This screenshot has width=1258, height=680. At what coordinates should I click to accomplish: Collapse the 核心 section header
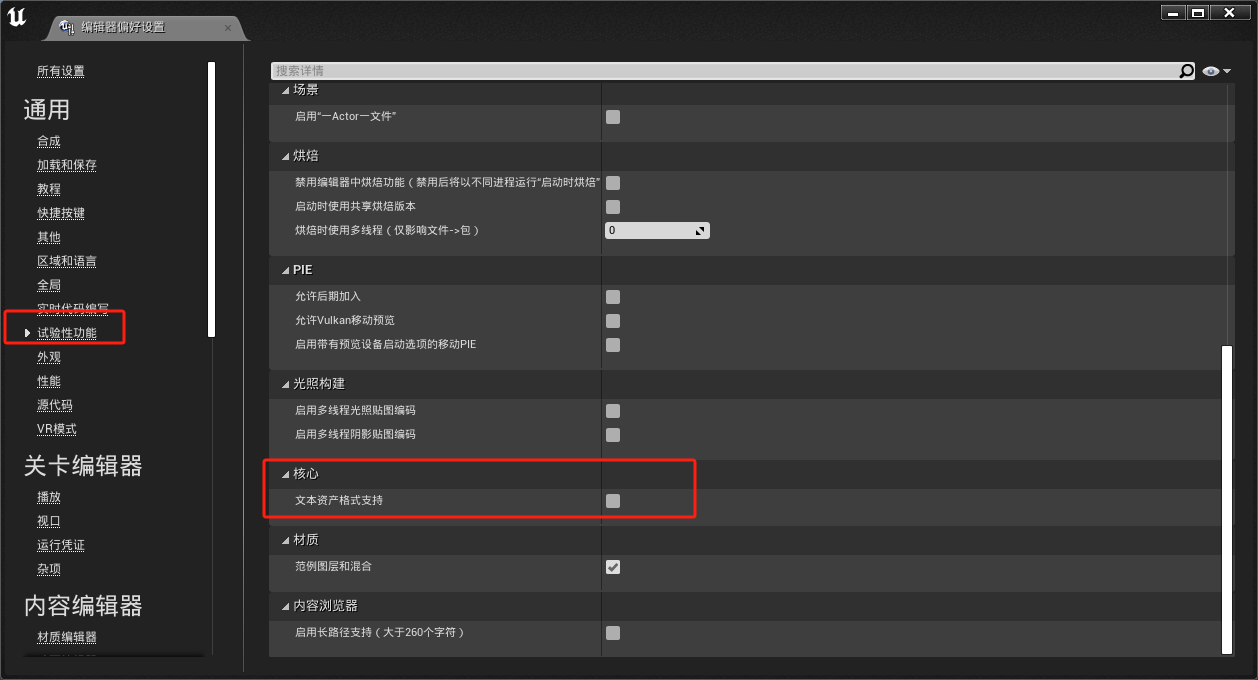coord(285,474)
